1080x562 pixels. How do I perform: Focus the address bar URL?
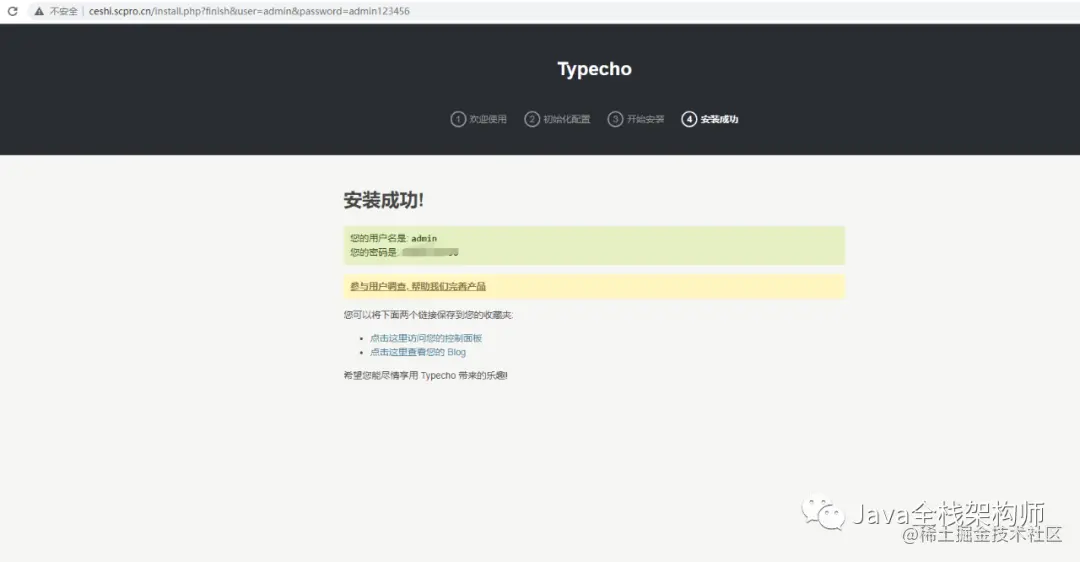click(249, 11)
